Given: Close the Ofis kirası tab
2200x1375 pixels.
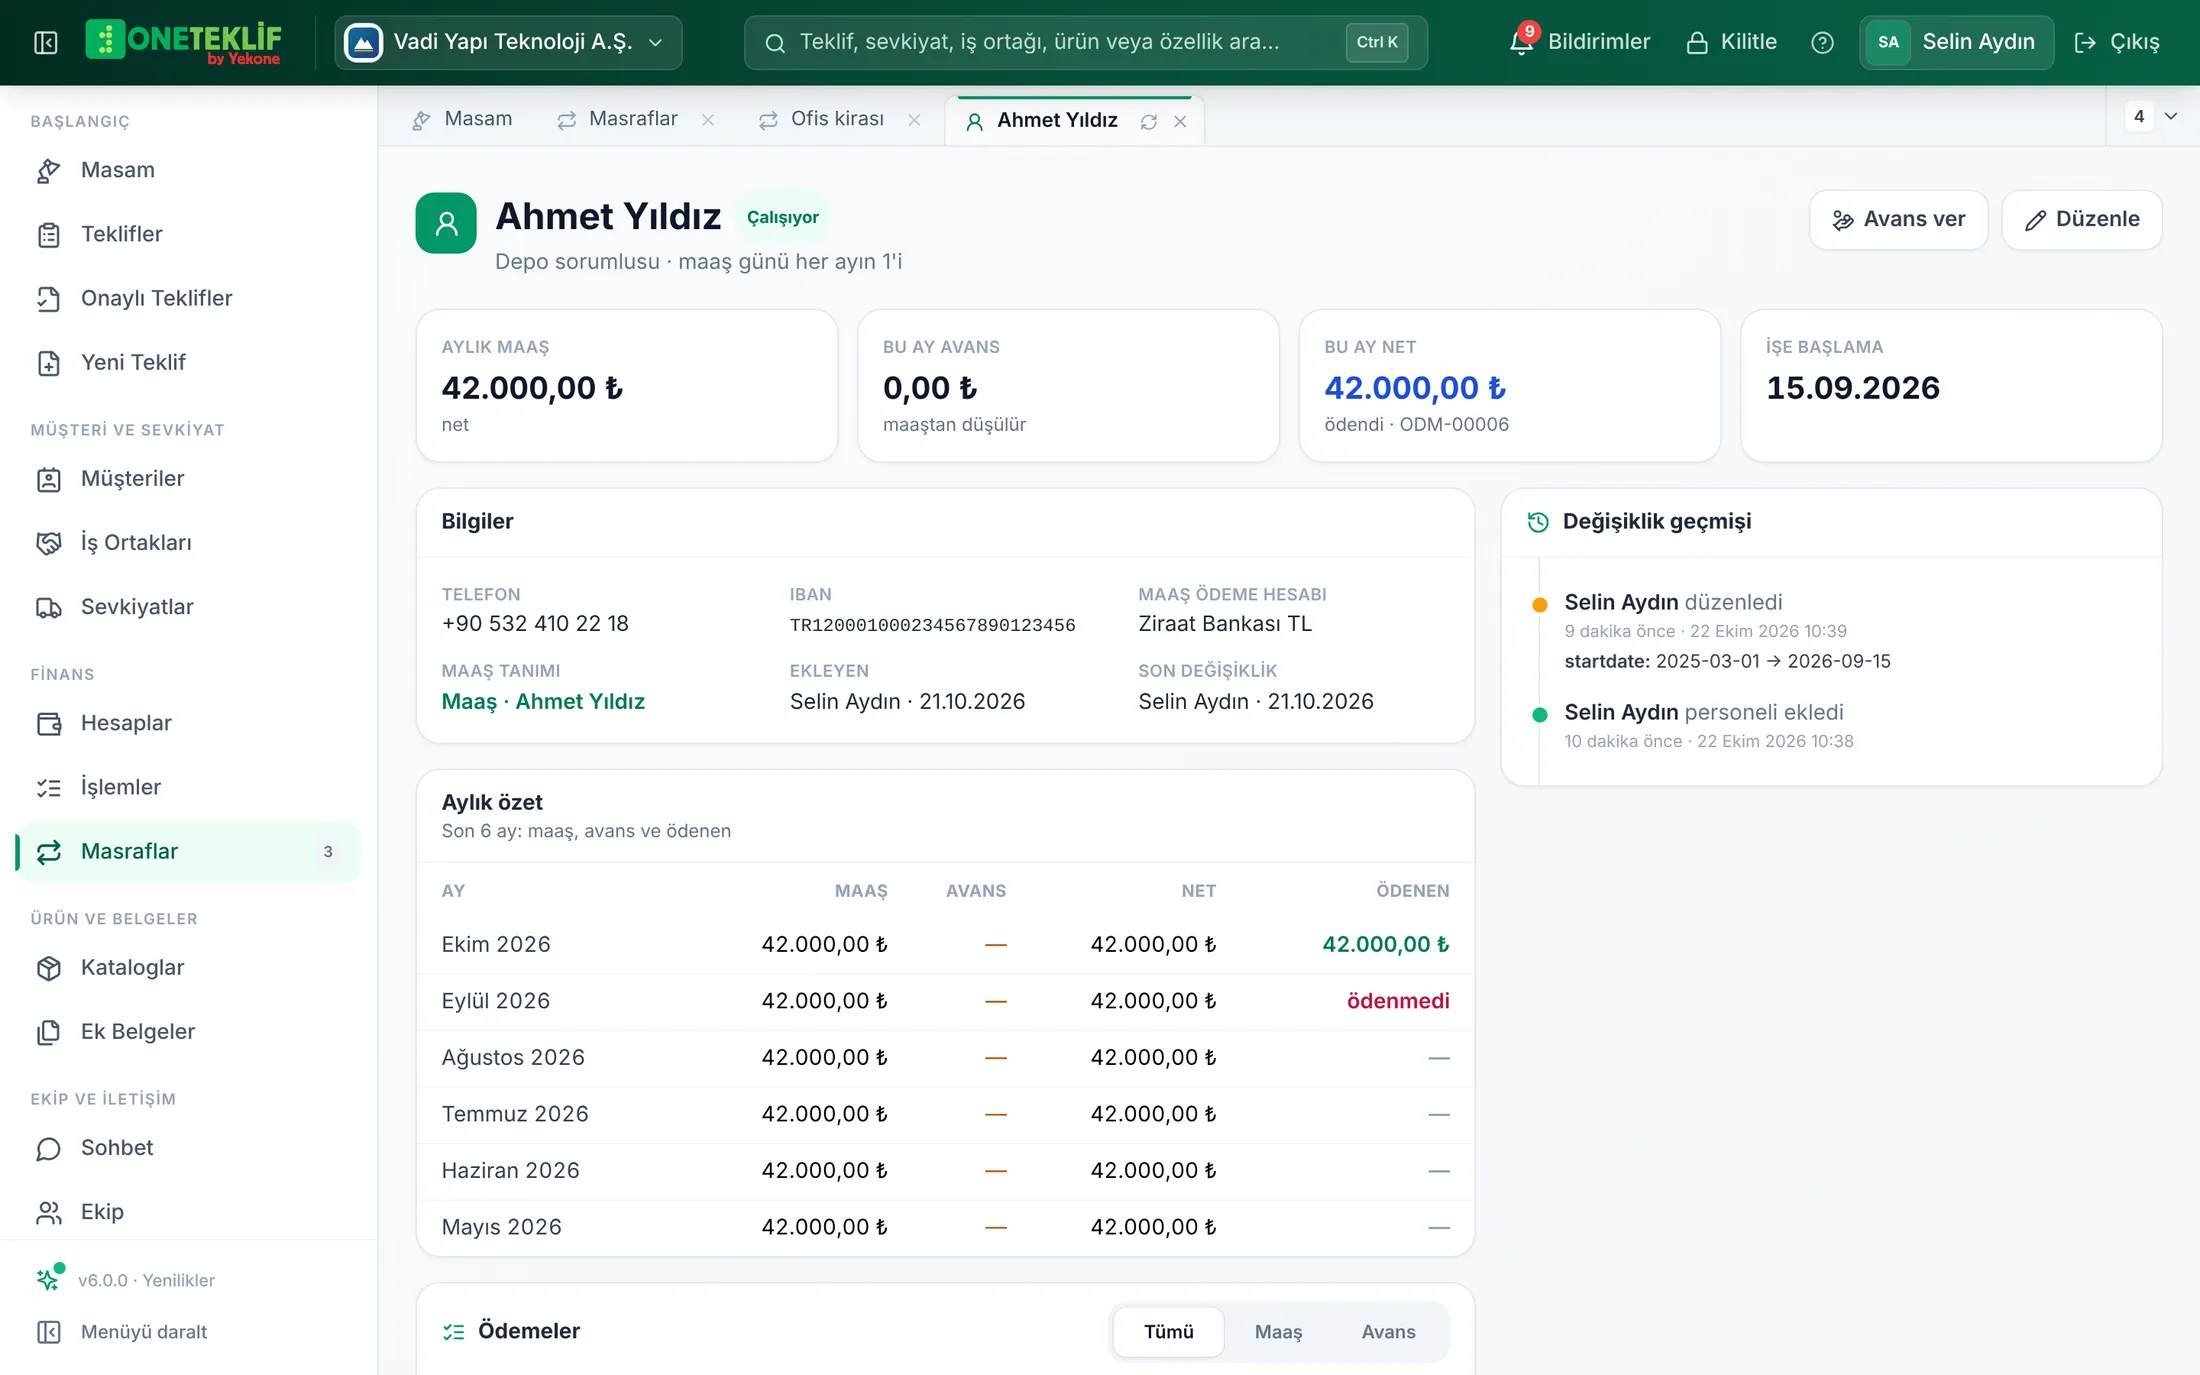Looking at the screenshot, I should [x=914, y=120].
